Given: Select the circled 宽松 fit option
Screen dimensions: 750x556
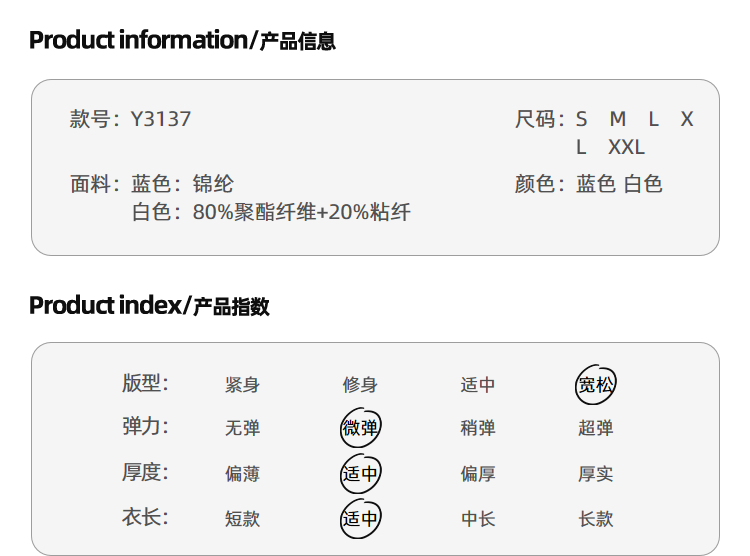Looking at the screenshot, I should coord(595,385).
